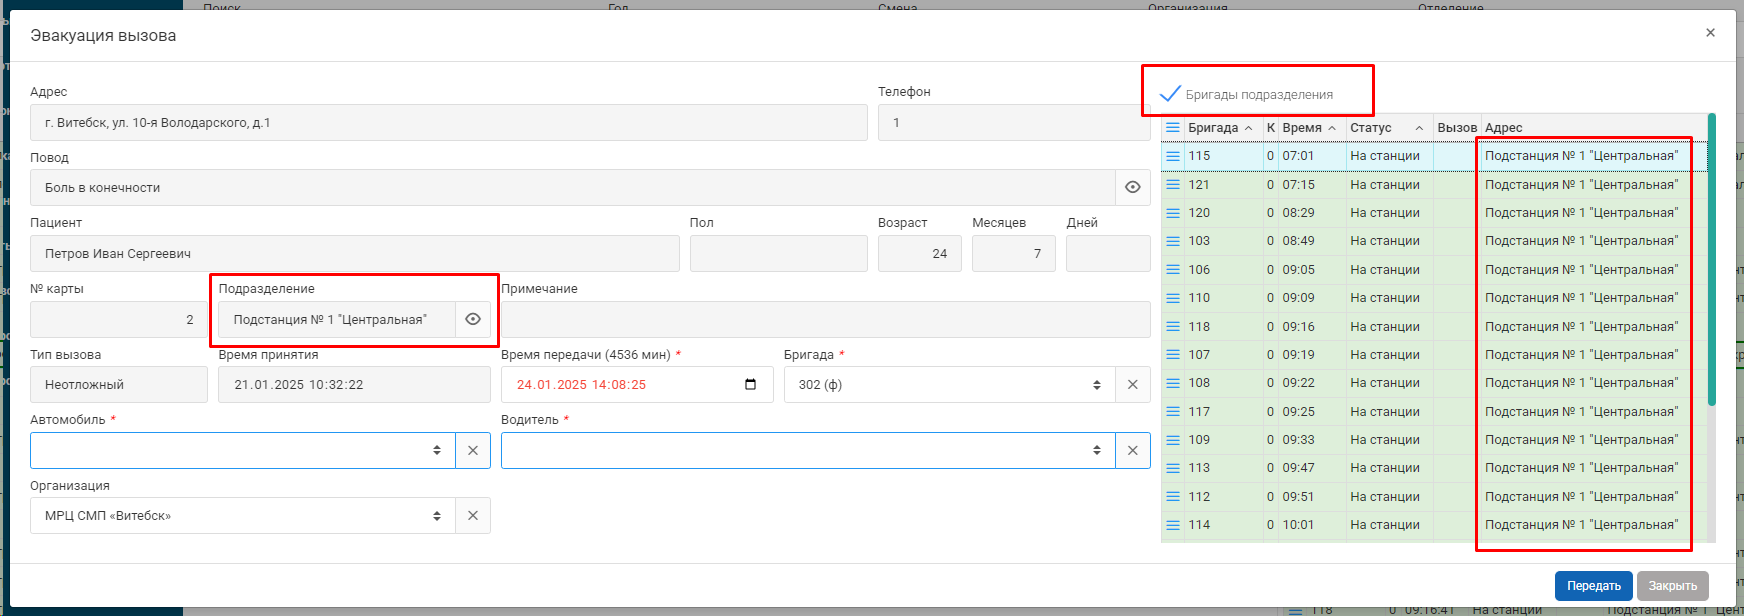1744x616 pixels.
Task: Open row menu icon for brigade 108
Action: (x=1173, y=383)
